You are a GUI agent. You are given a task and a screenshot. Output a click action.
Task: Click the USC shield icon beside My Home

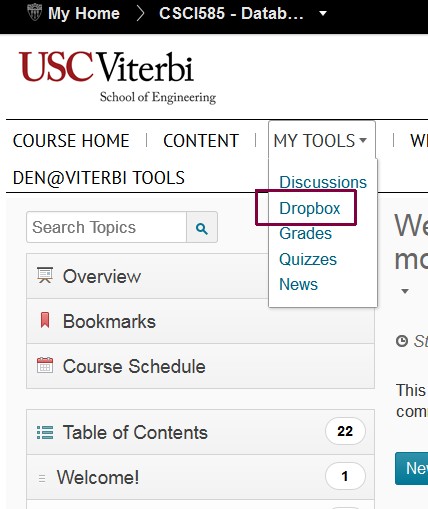coord(34,13)
